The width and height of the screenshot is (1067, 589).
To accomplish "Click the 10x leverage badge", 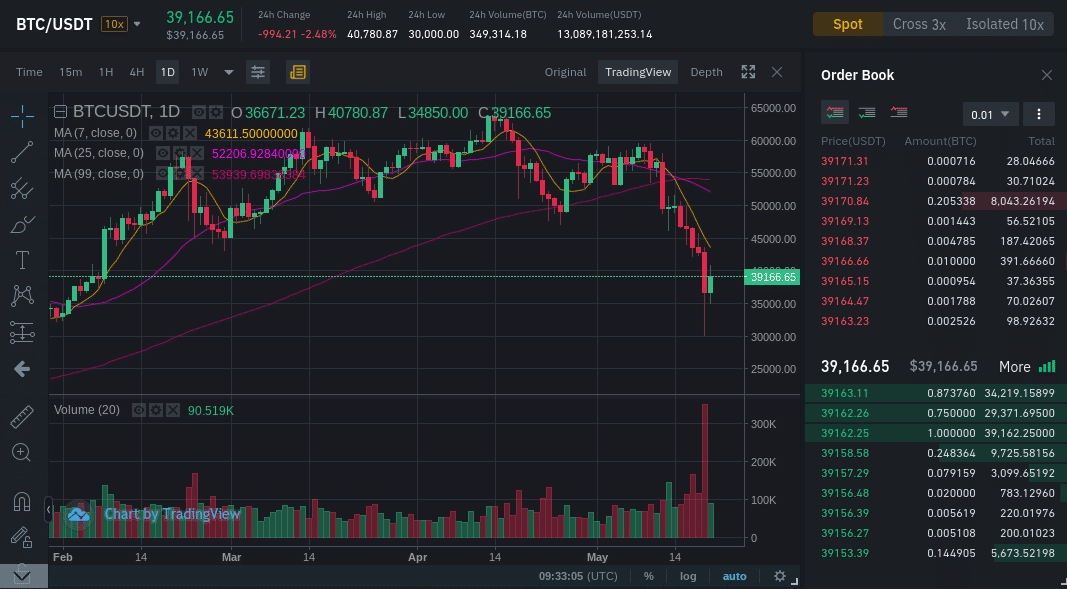I will click(x=114, y=24).
